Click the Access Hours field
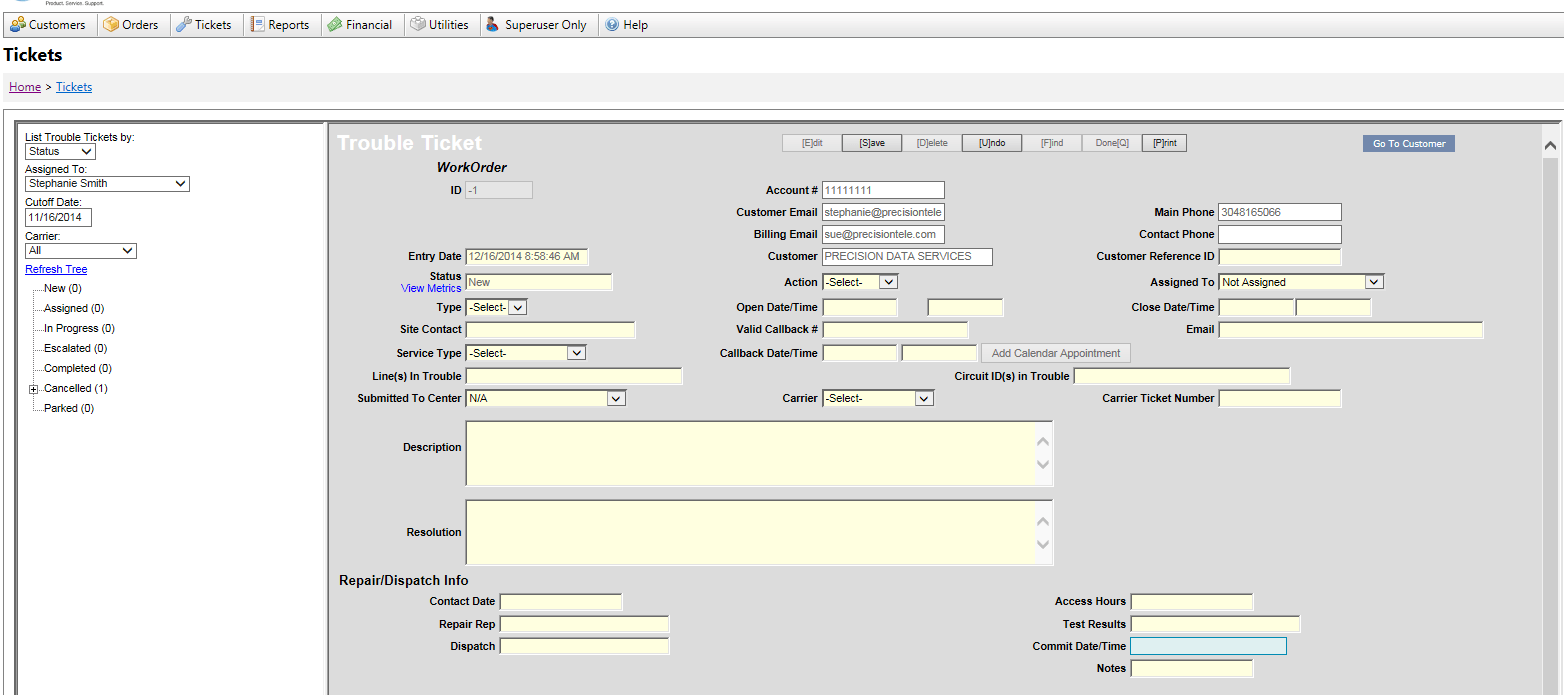 point(1192,602)
